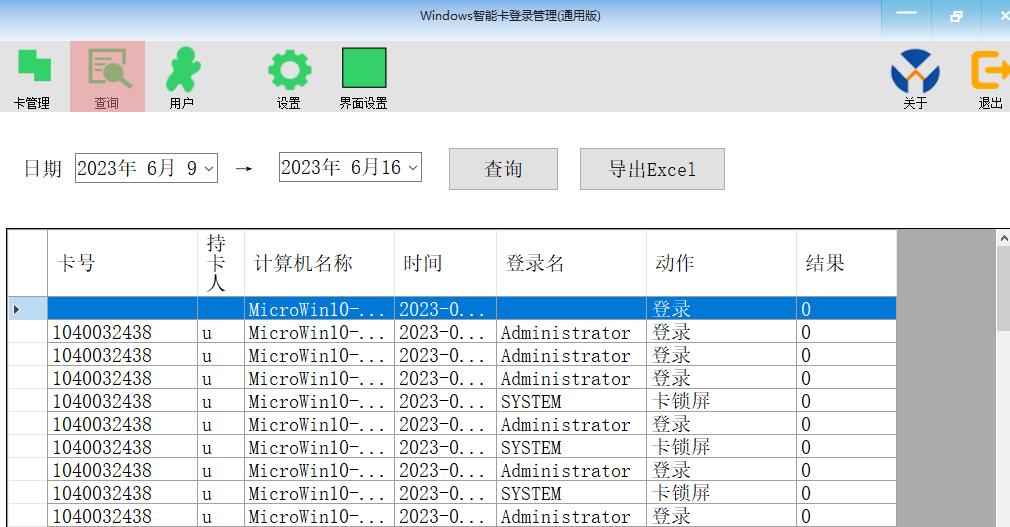Open 界面设置 green square icon

[x=363, y=76]
